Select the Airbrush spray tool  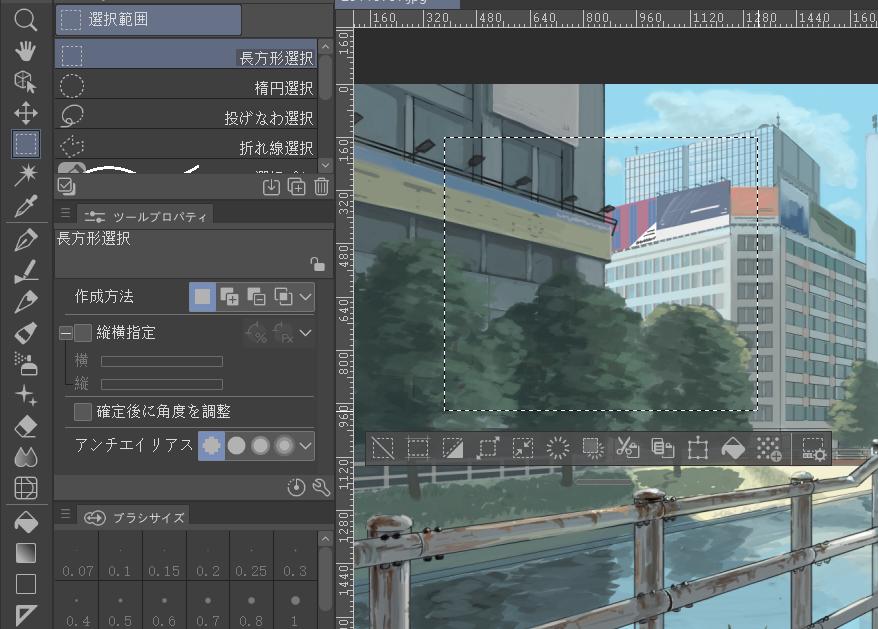(26, 364)
